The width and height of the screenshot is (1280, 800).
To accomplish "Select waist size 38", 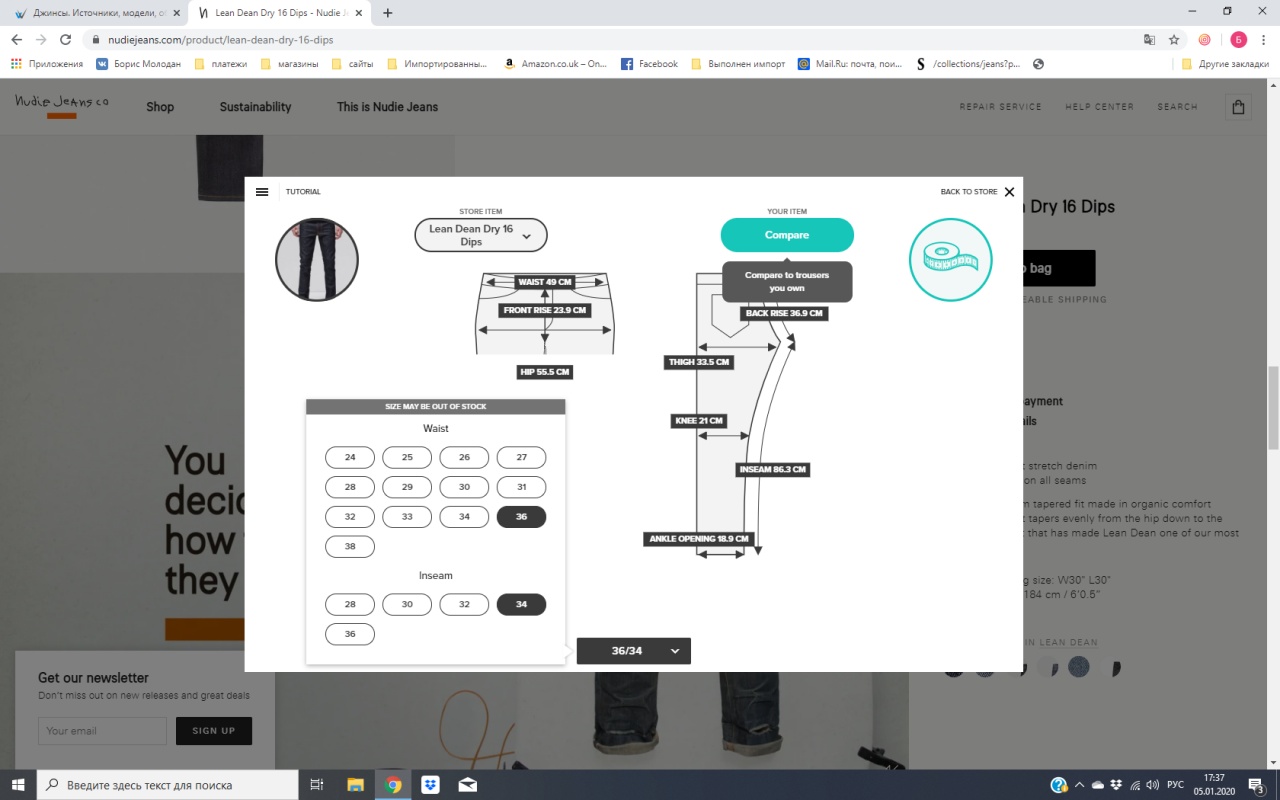I will 350,547.
